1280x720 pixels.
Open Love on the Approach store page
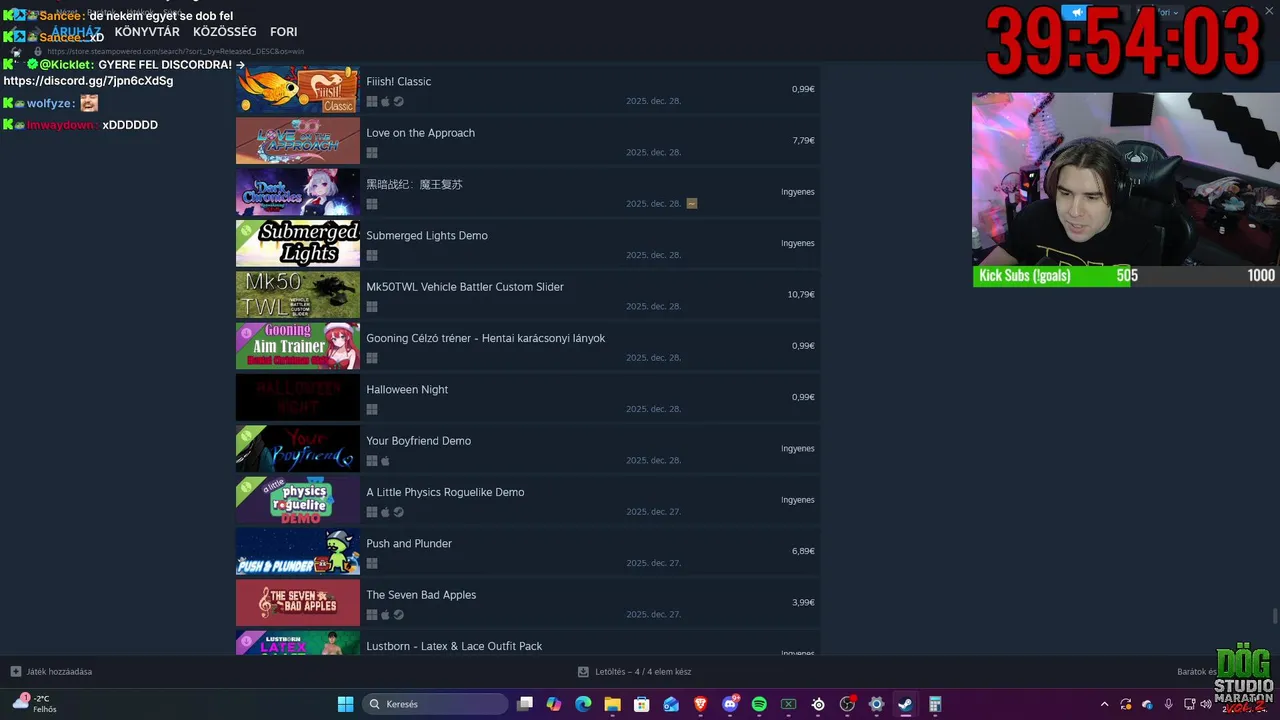421,133
